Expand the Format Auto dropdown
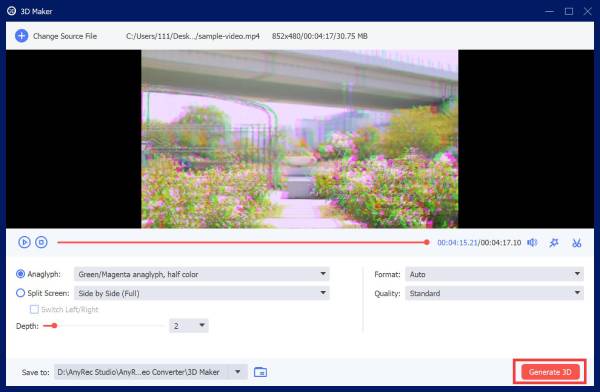600x392 pixels. click(x=494, y=274)
